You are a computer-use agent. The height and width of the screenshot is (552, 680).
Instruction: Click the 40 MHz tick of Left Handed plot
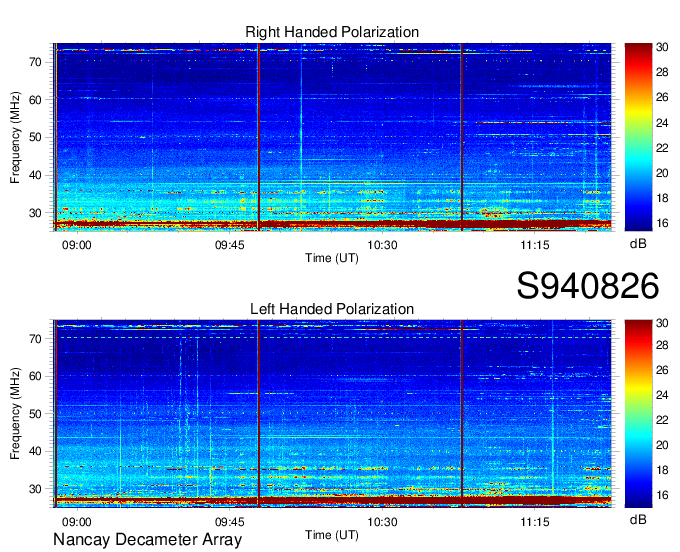(36, 452)
